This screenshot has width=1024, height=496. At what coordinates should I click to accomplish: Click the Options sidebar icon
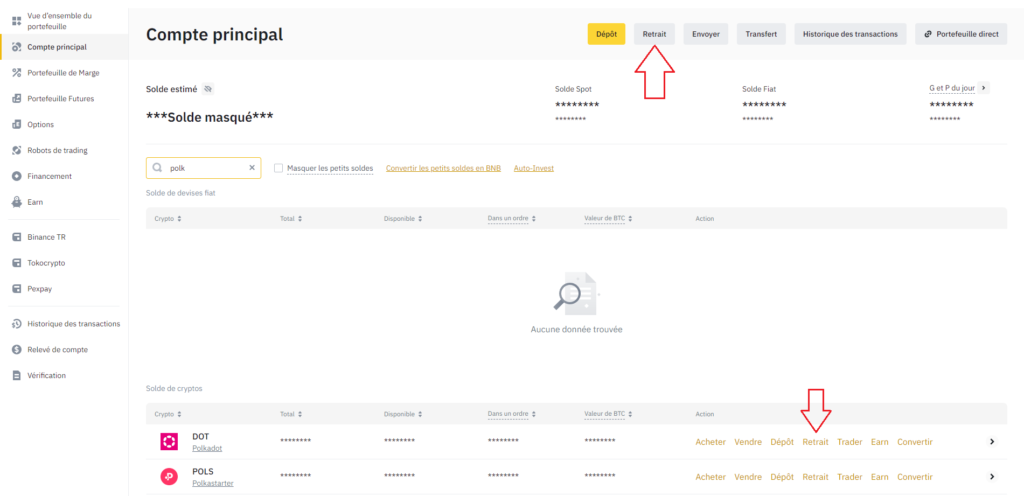(x=17, y=125)
